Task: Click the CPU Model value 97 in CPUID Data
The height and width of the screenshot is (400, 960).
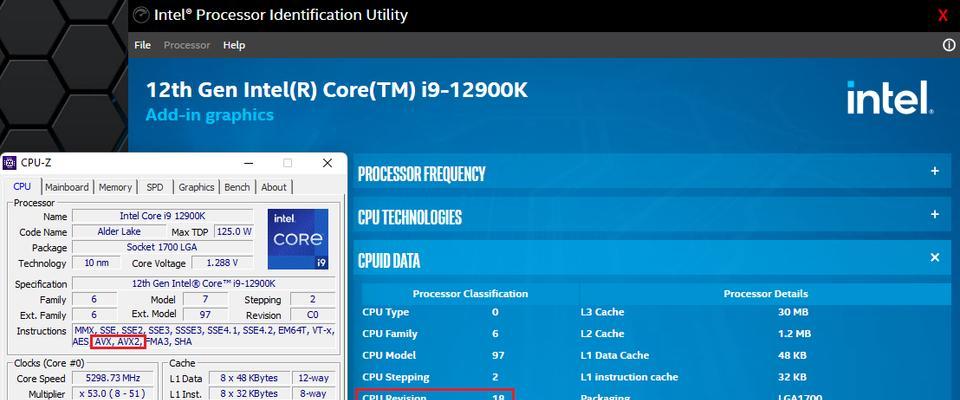Action: (x=498, y=355)
